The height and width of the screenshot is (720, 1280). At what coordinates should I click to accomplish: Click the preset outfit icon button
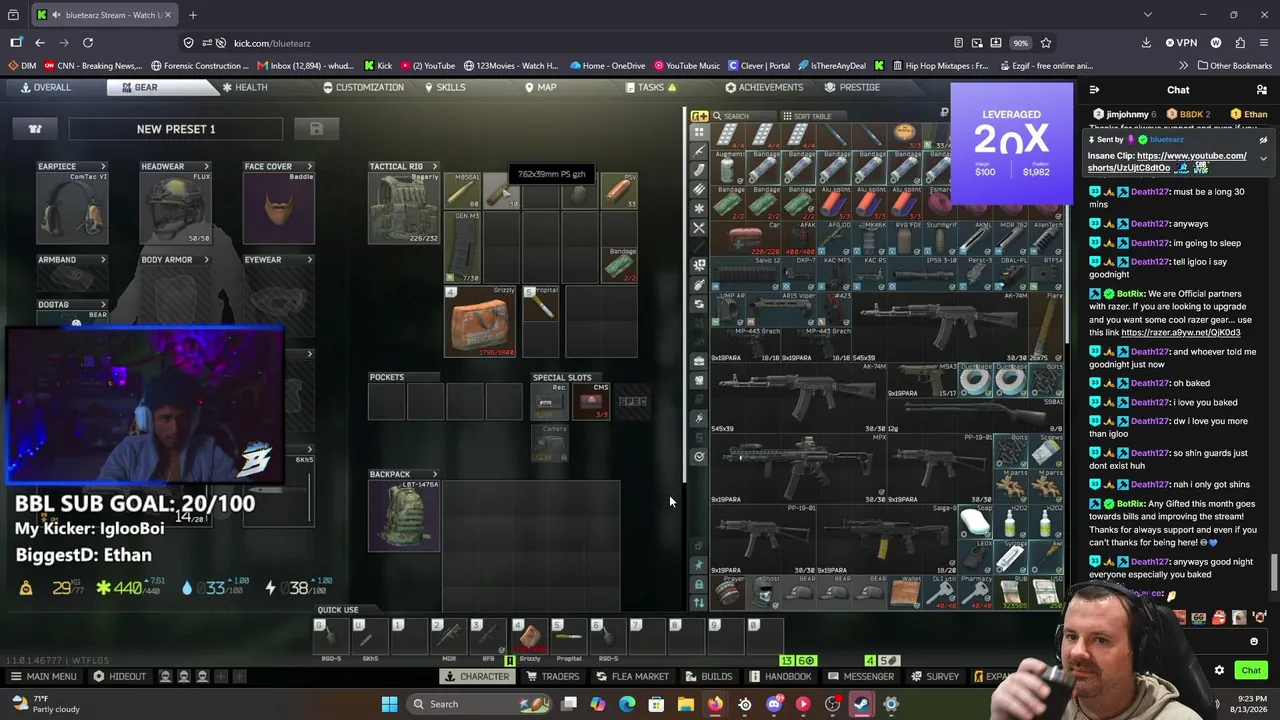35,129
